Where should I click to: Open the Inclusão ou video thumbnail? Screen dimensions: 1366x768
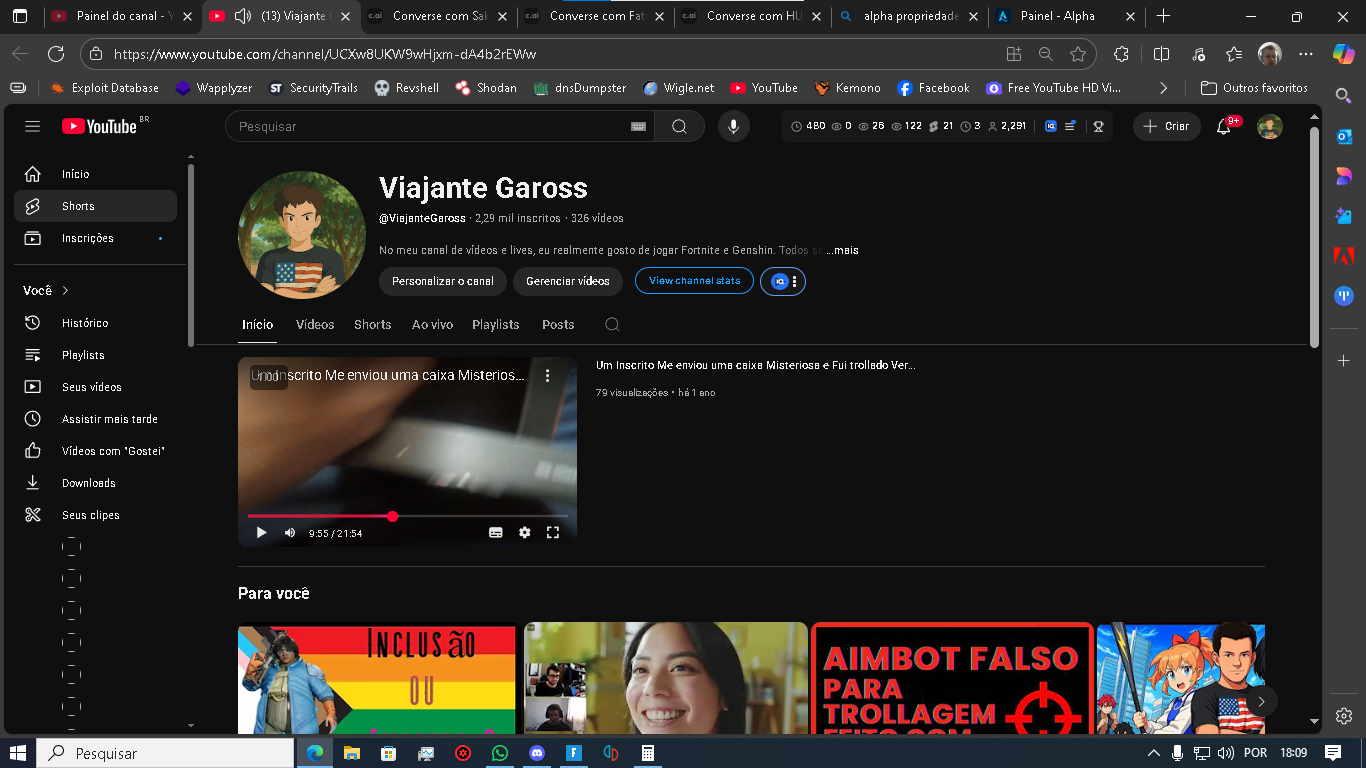377,679
